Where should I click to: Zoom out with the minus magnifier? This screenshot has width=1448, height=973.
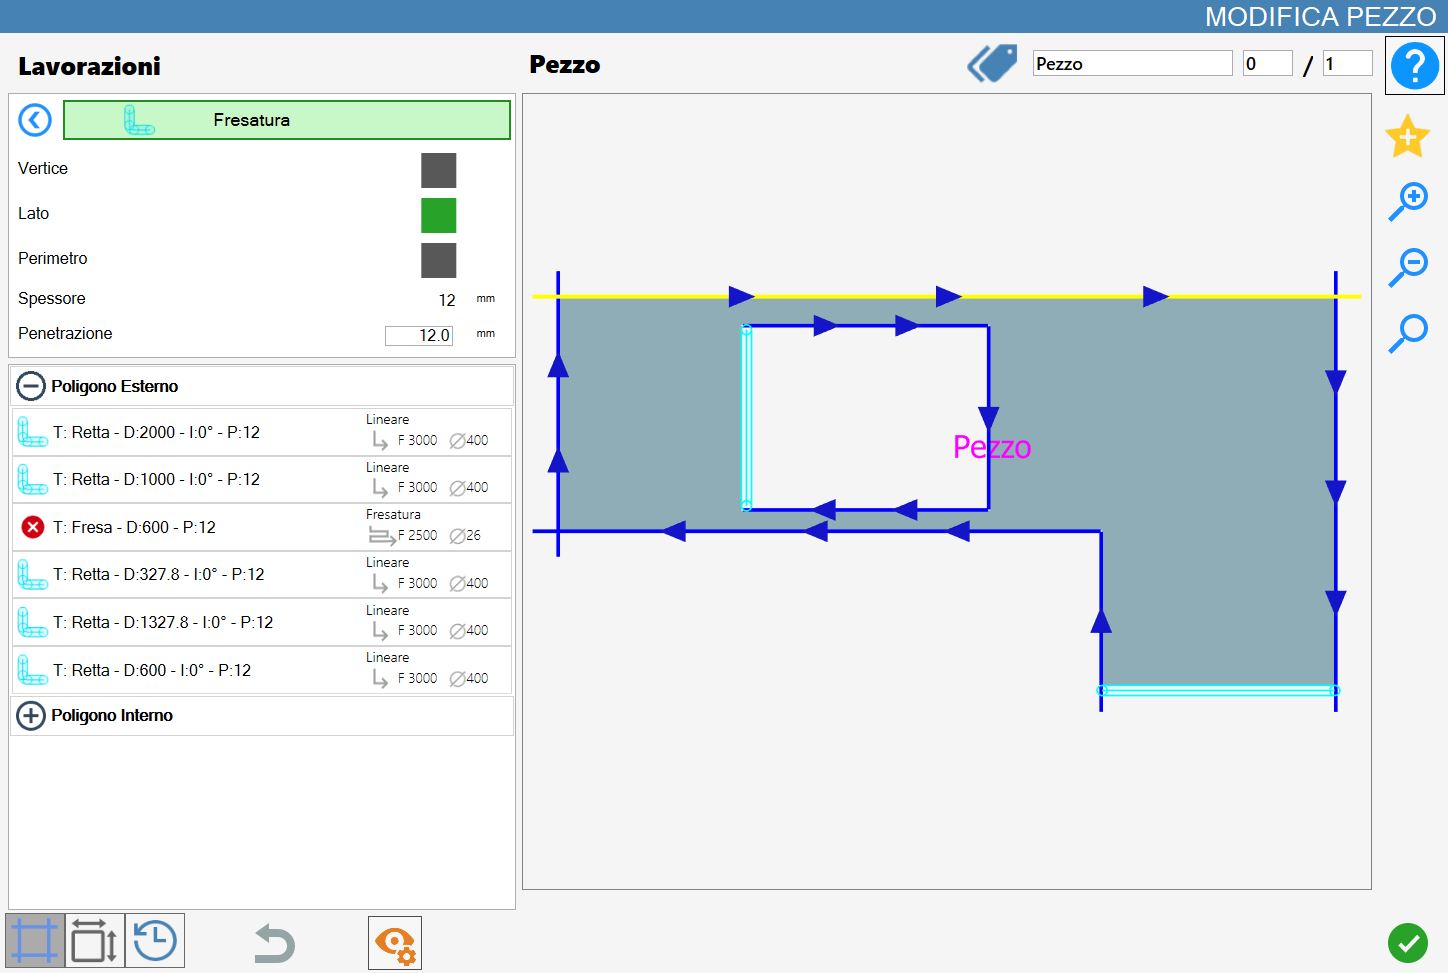[1408, 267]
